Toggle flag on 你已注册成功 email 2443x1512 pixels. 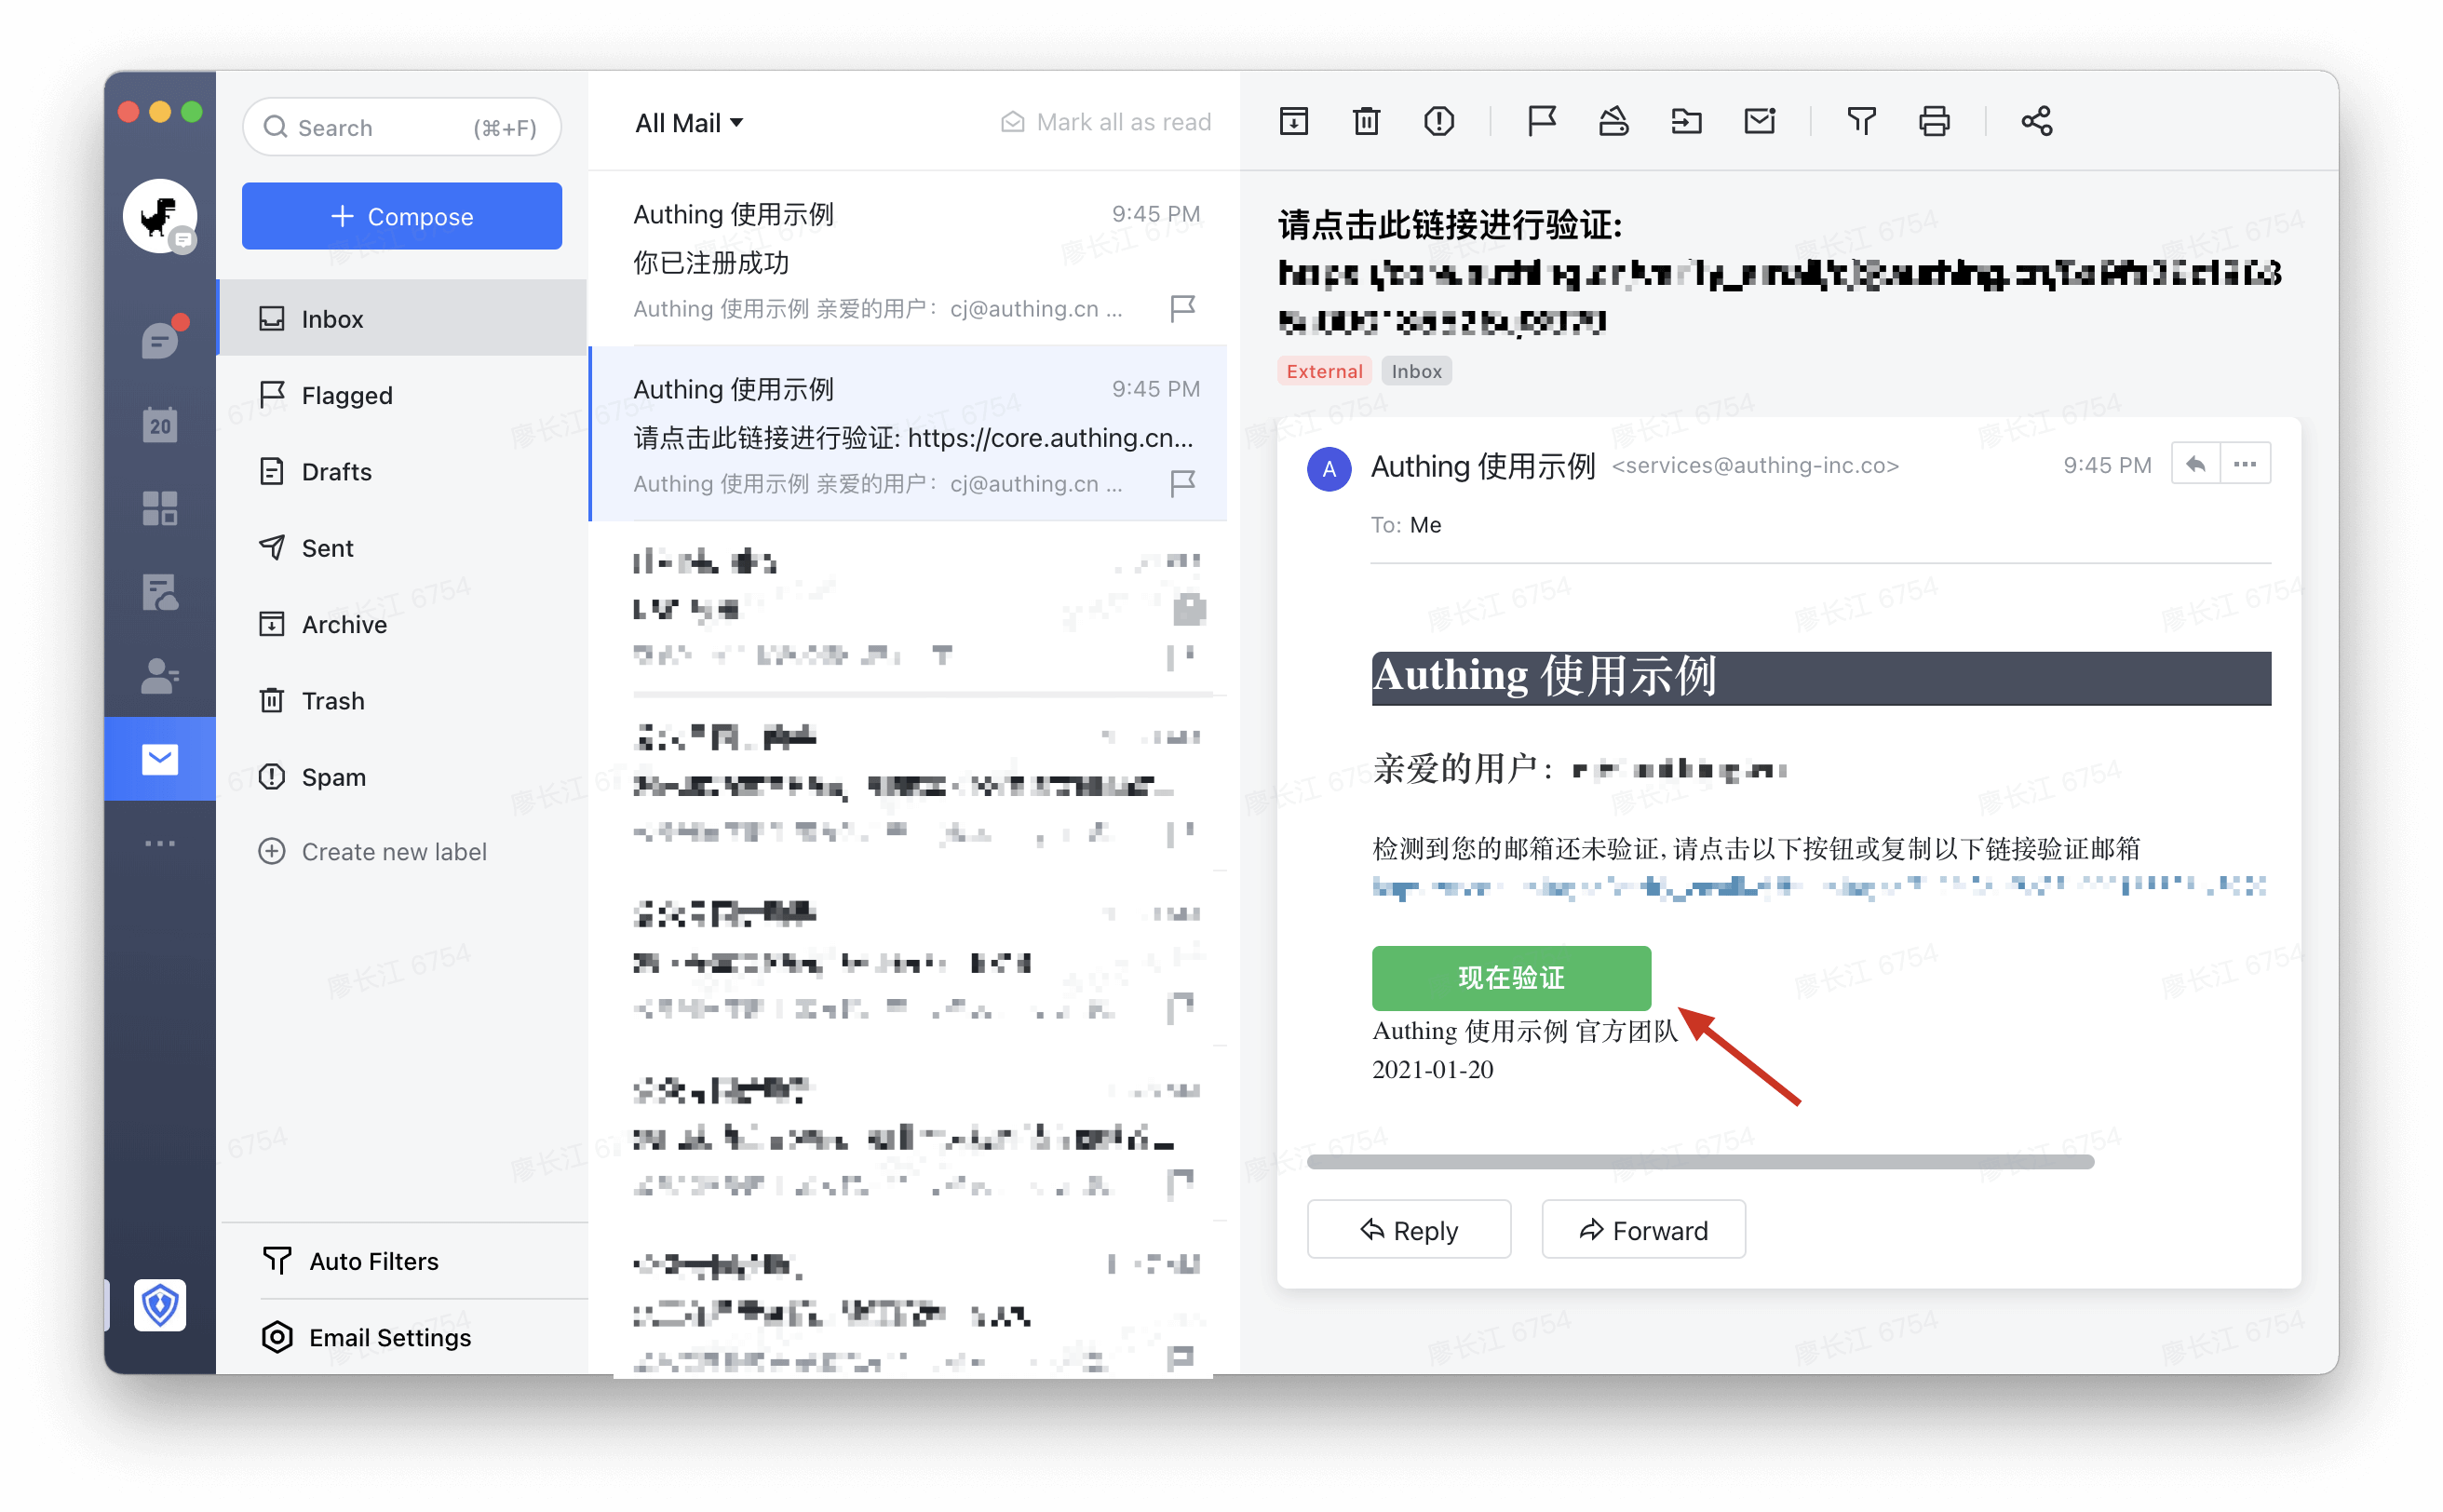[1182, 308]
